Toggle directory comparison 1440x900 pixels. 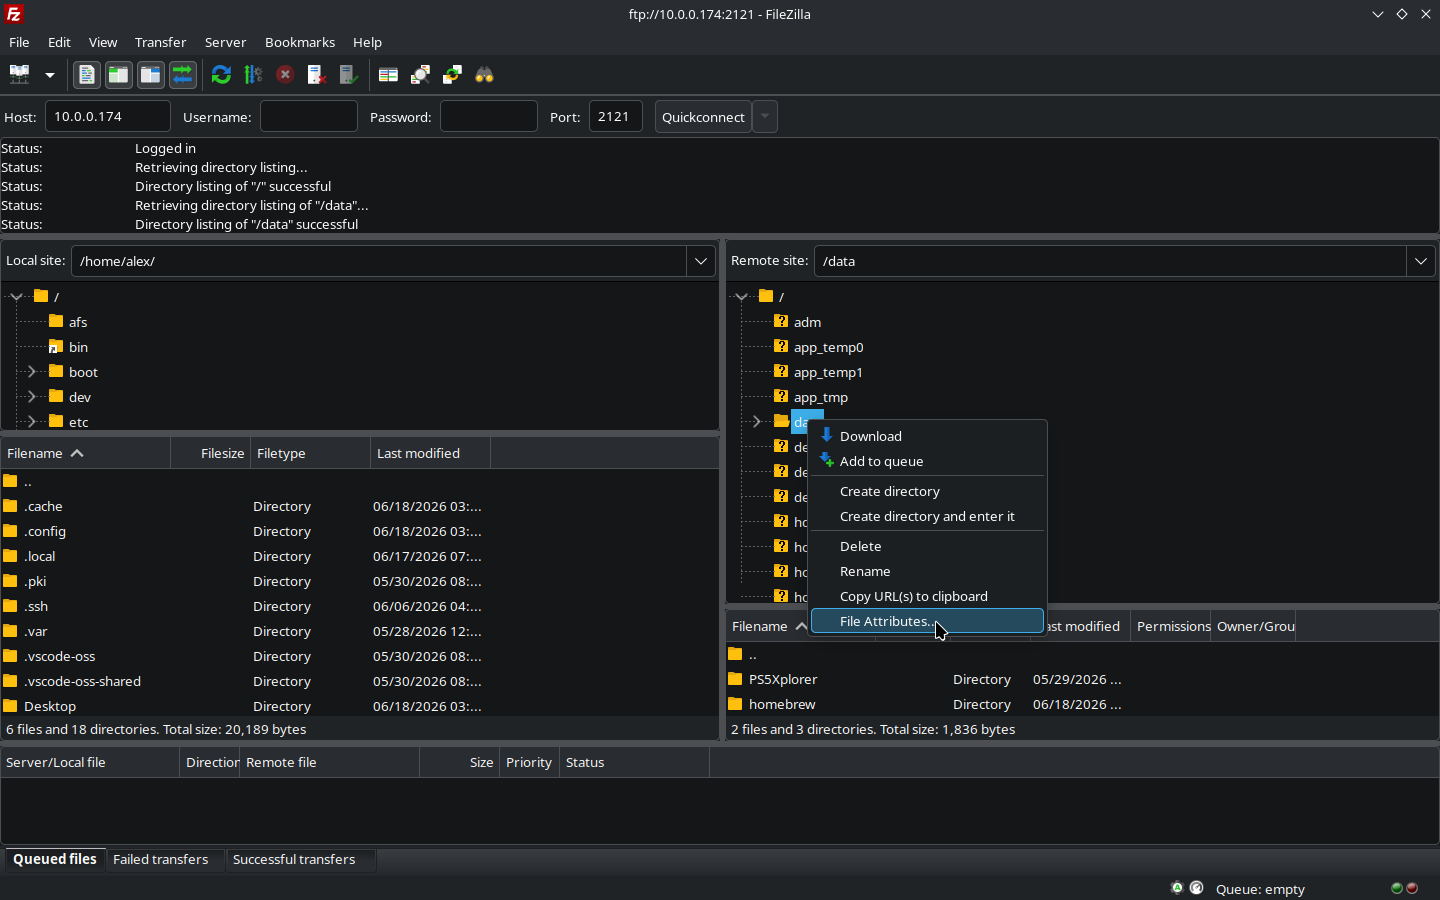point(420,75)
